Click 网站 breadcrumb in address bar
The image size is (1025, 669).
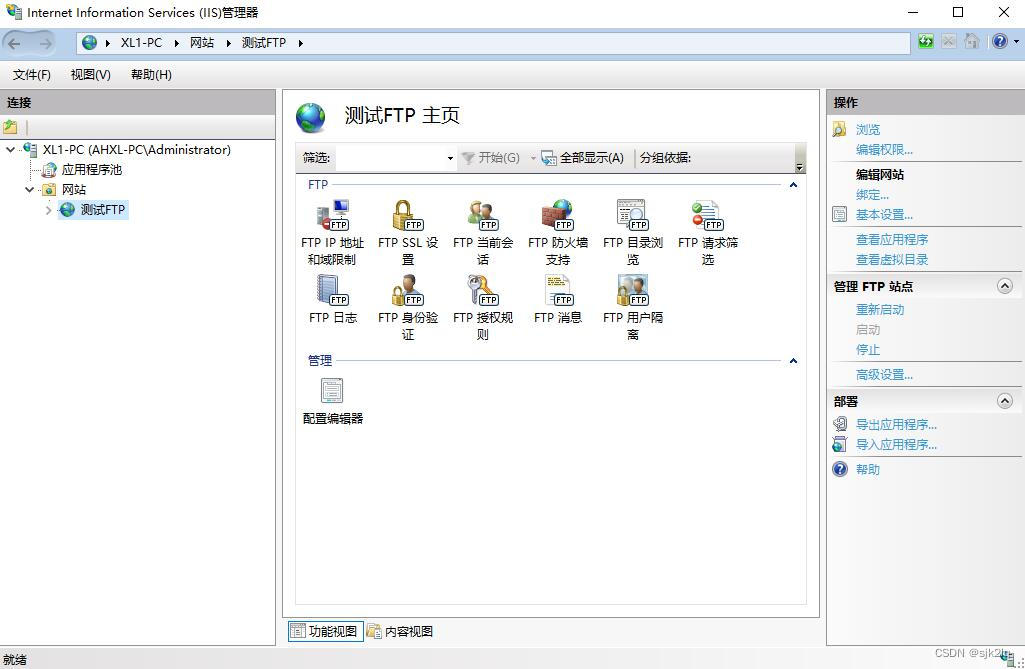click(202, 43)
